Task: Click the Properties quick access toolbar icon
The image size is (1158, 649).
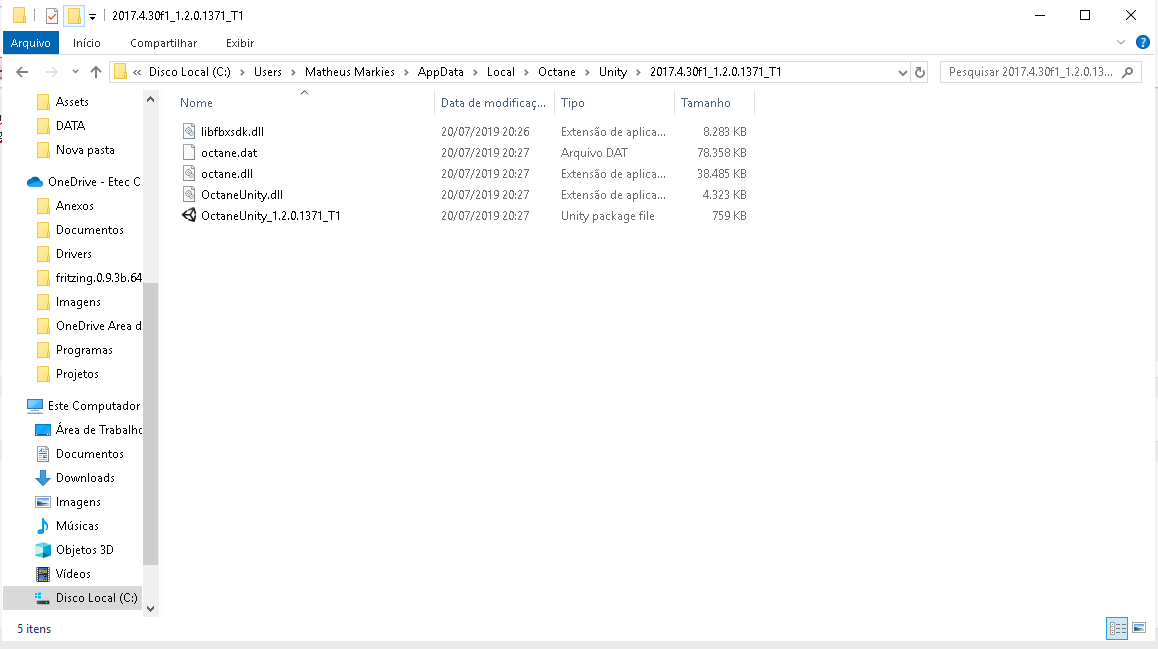Action: pyautogui.click(x=52, y=16)
